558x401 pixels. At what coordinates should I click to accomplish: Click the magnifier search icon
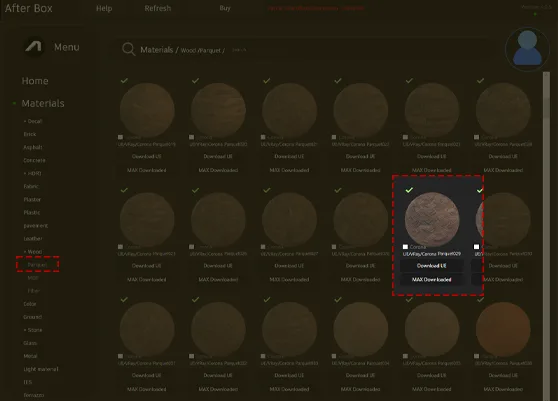point(128,49)
